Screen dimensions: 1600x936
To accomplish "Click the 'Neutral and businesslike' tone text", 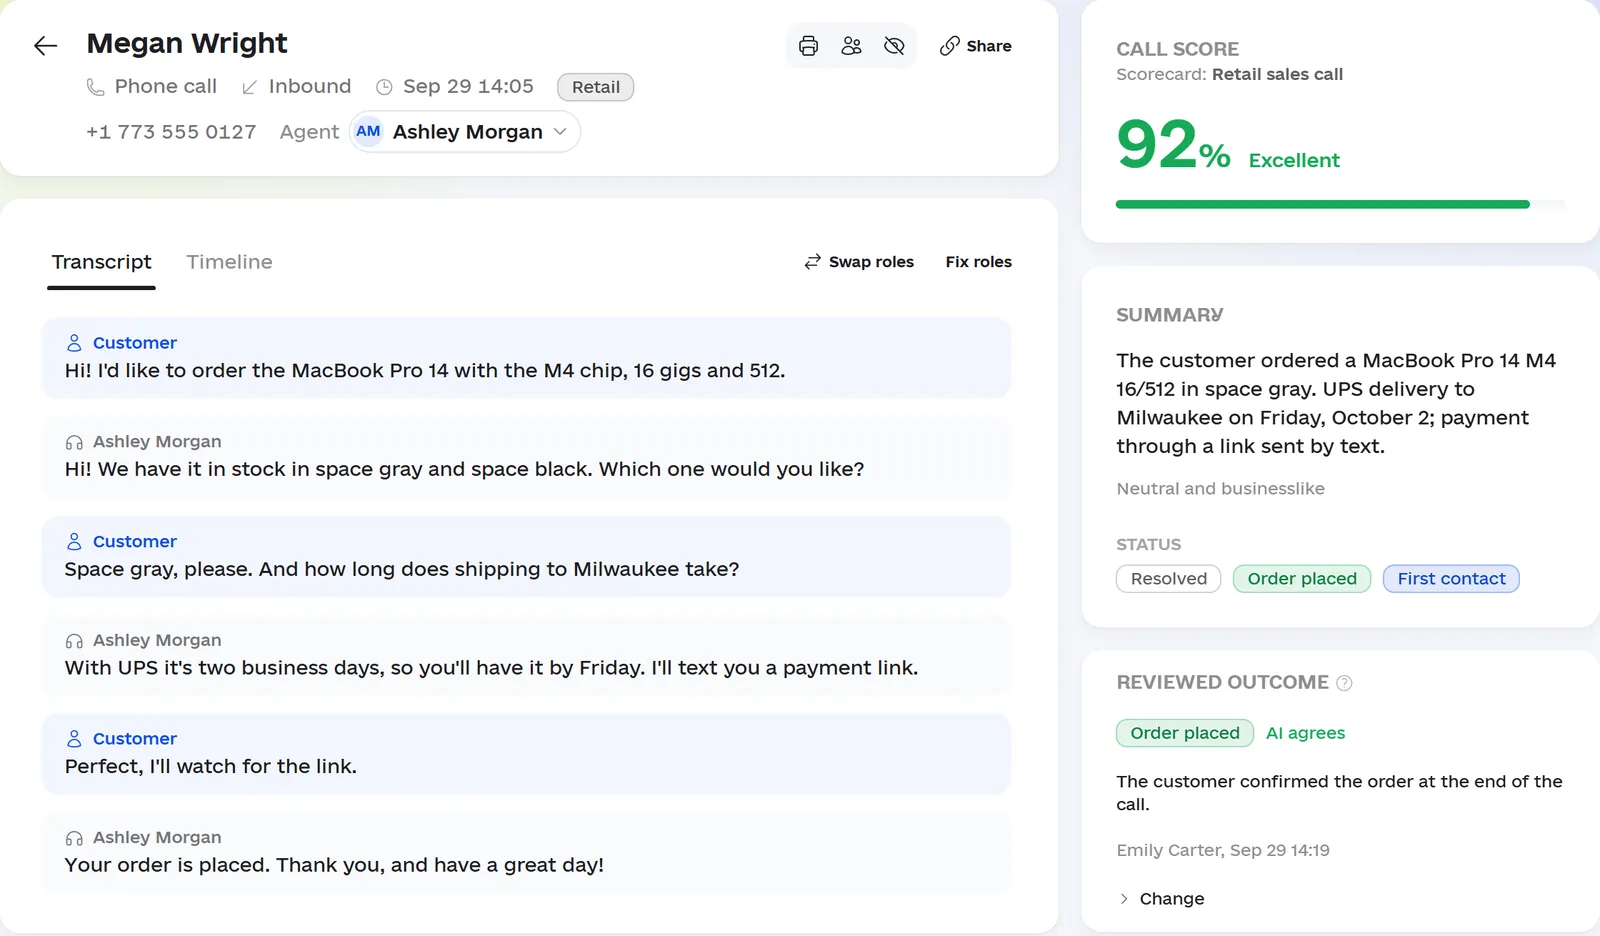I will [1220, 489].
